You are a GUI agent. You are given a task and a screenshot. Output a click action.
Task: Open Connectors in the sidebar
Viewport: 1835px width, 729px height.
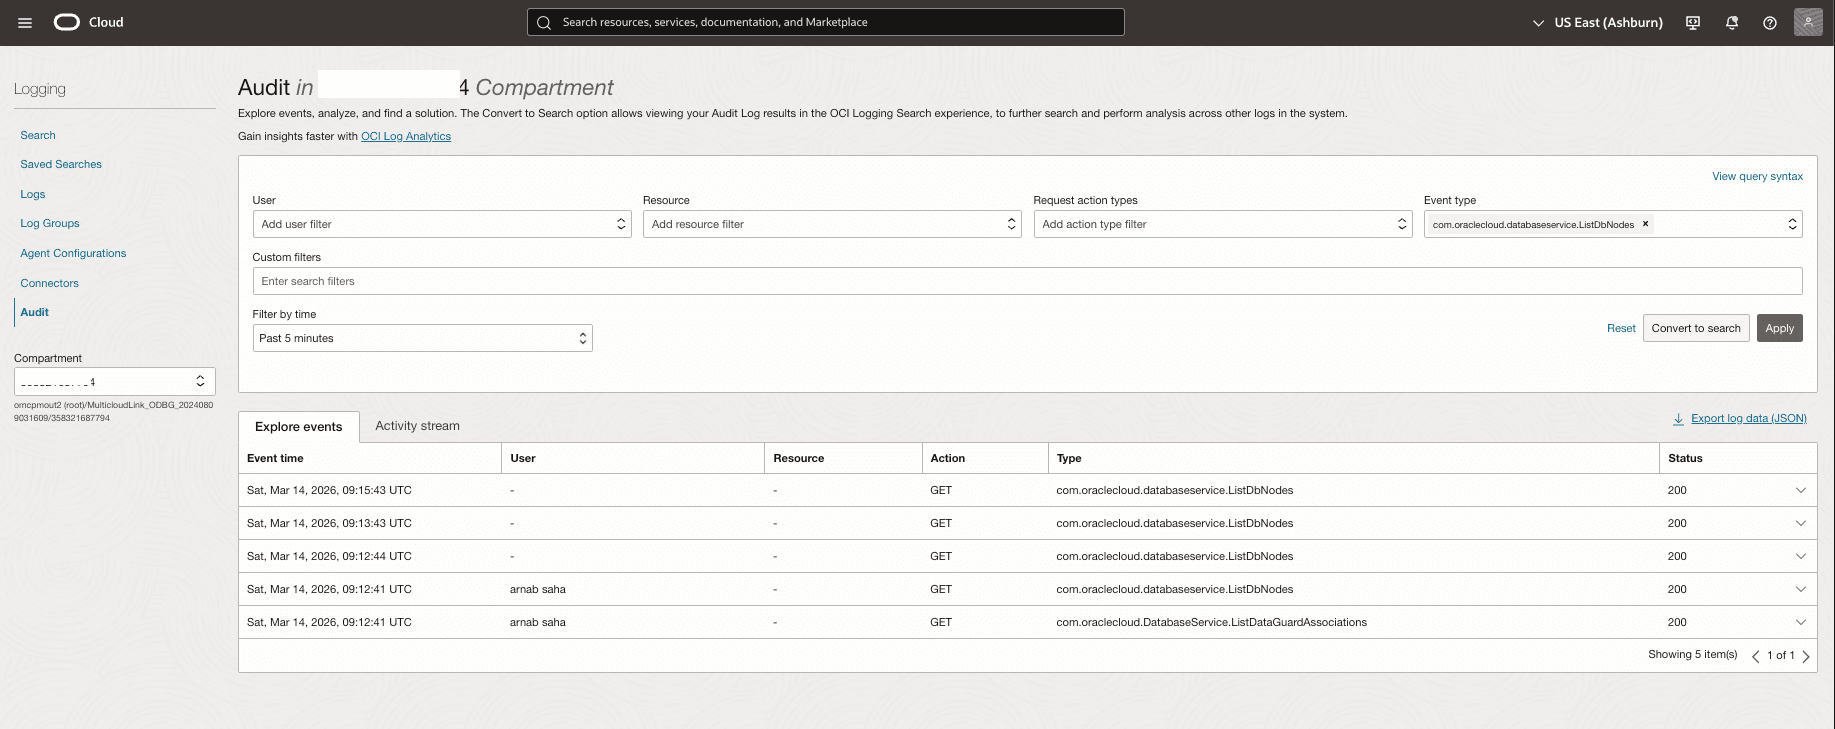[x=49, y=283]
